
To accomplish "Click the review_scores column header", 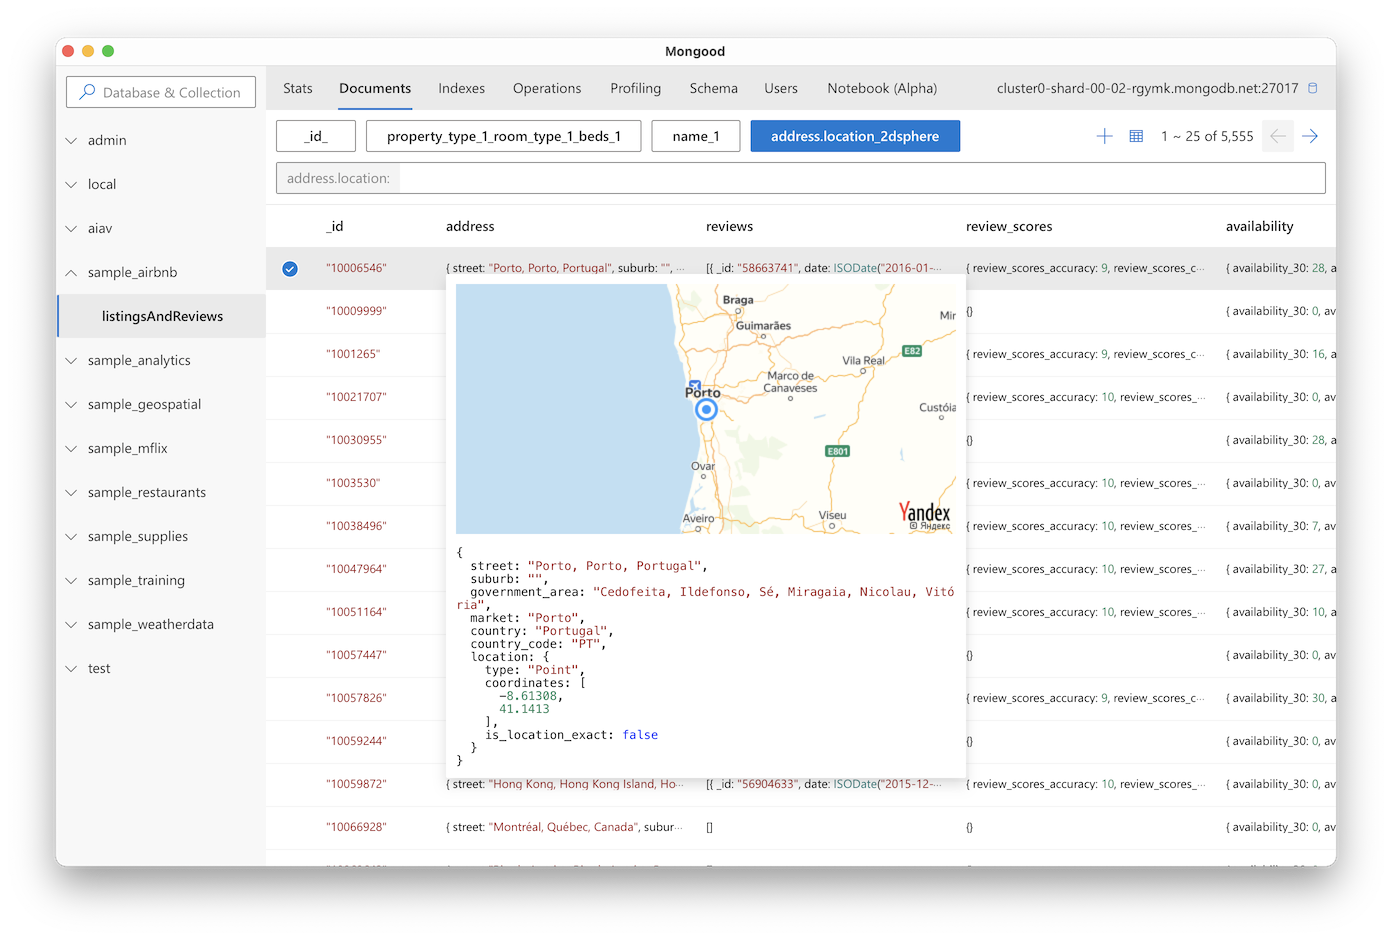I will click(1009, 226).
